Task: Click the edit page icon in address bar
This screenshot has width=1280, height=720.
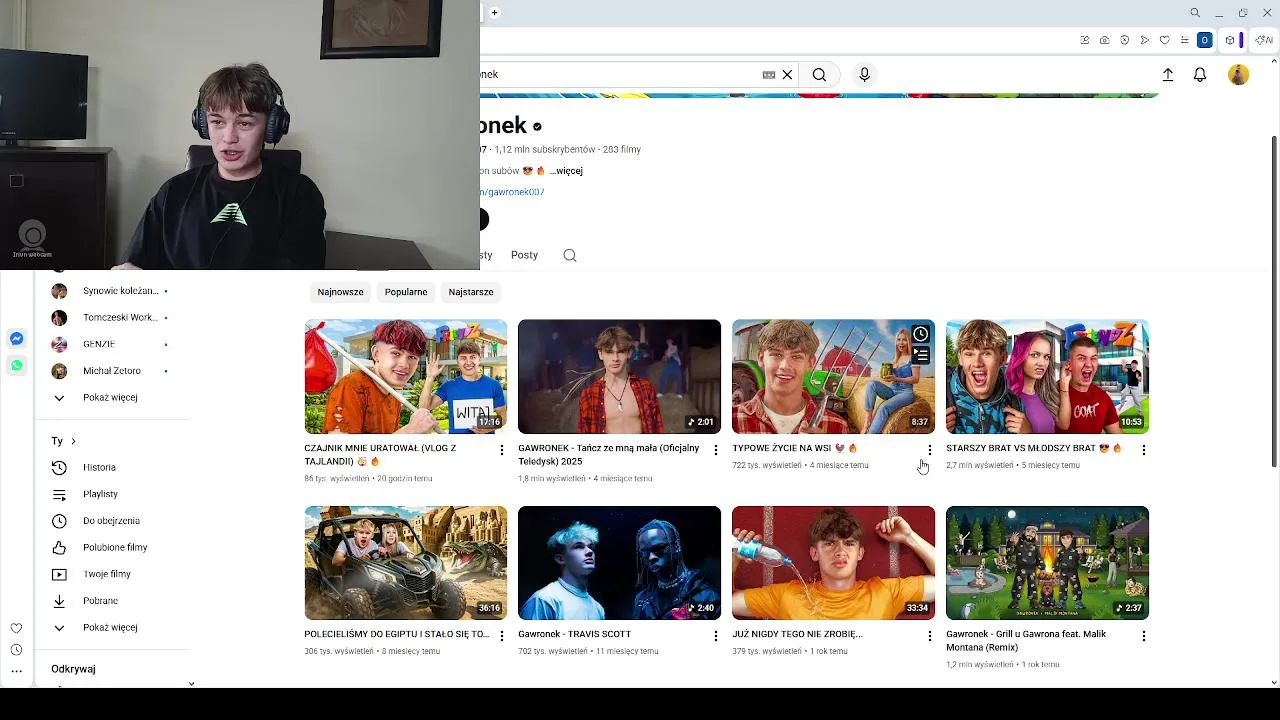Action: [1085, 40]
